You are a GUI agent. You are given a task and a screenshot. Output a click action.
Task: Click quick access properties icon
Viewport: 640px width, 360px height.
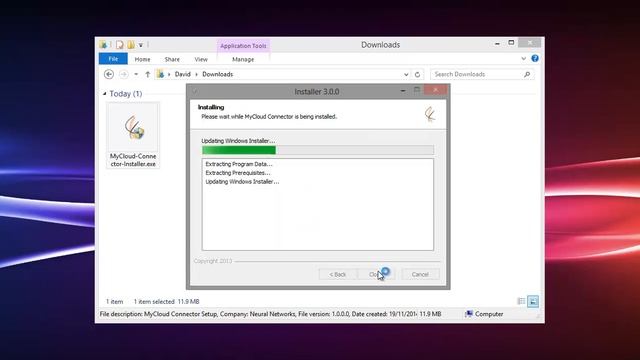[119, 44]
